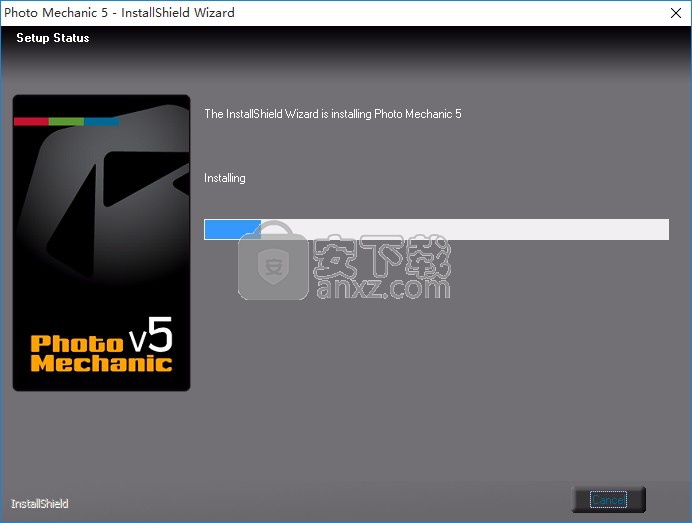Click the 'Setup Status' heading
This screenshot has width=692, height=523.
point(53,38)
